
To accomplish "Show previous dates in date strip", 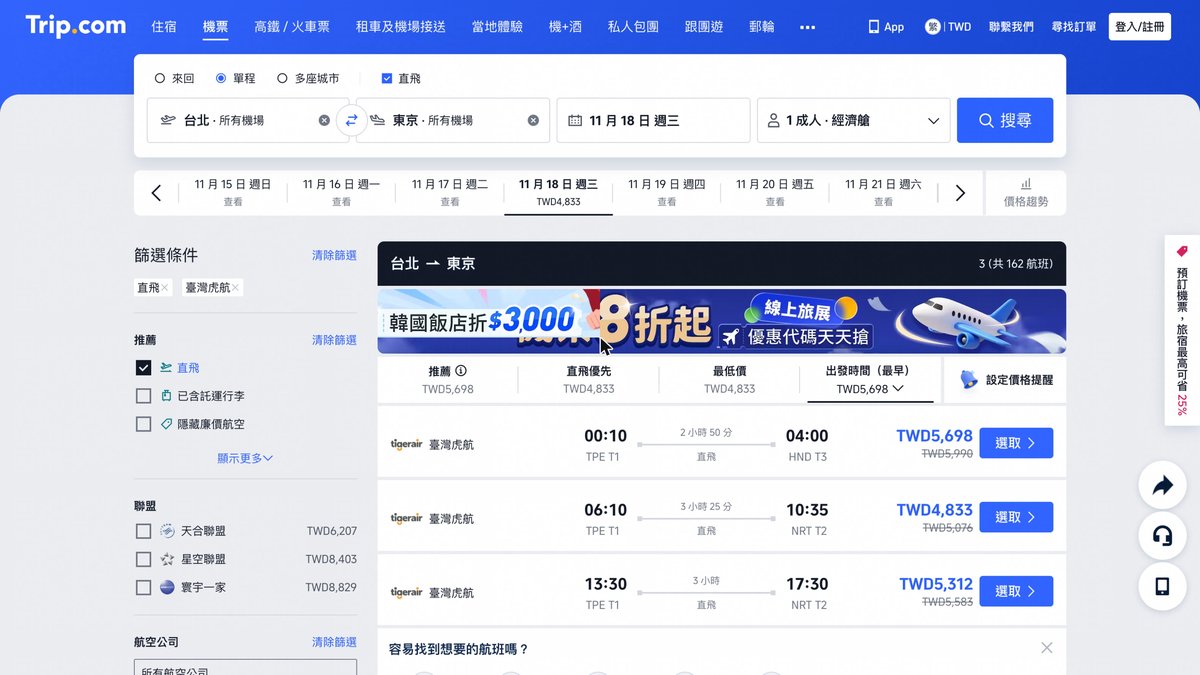I will coord(156,193).
